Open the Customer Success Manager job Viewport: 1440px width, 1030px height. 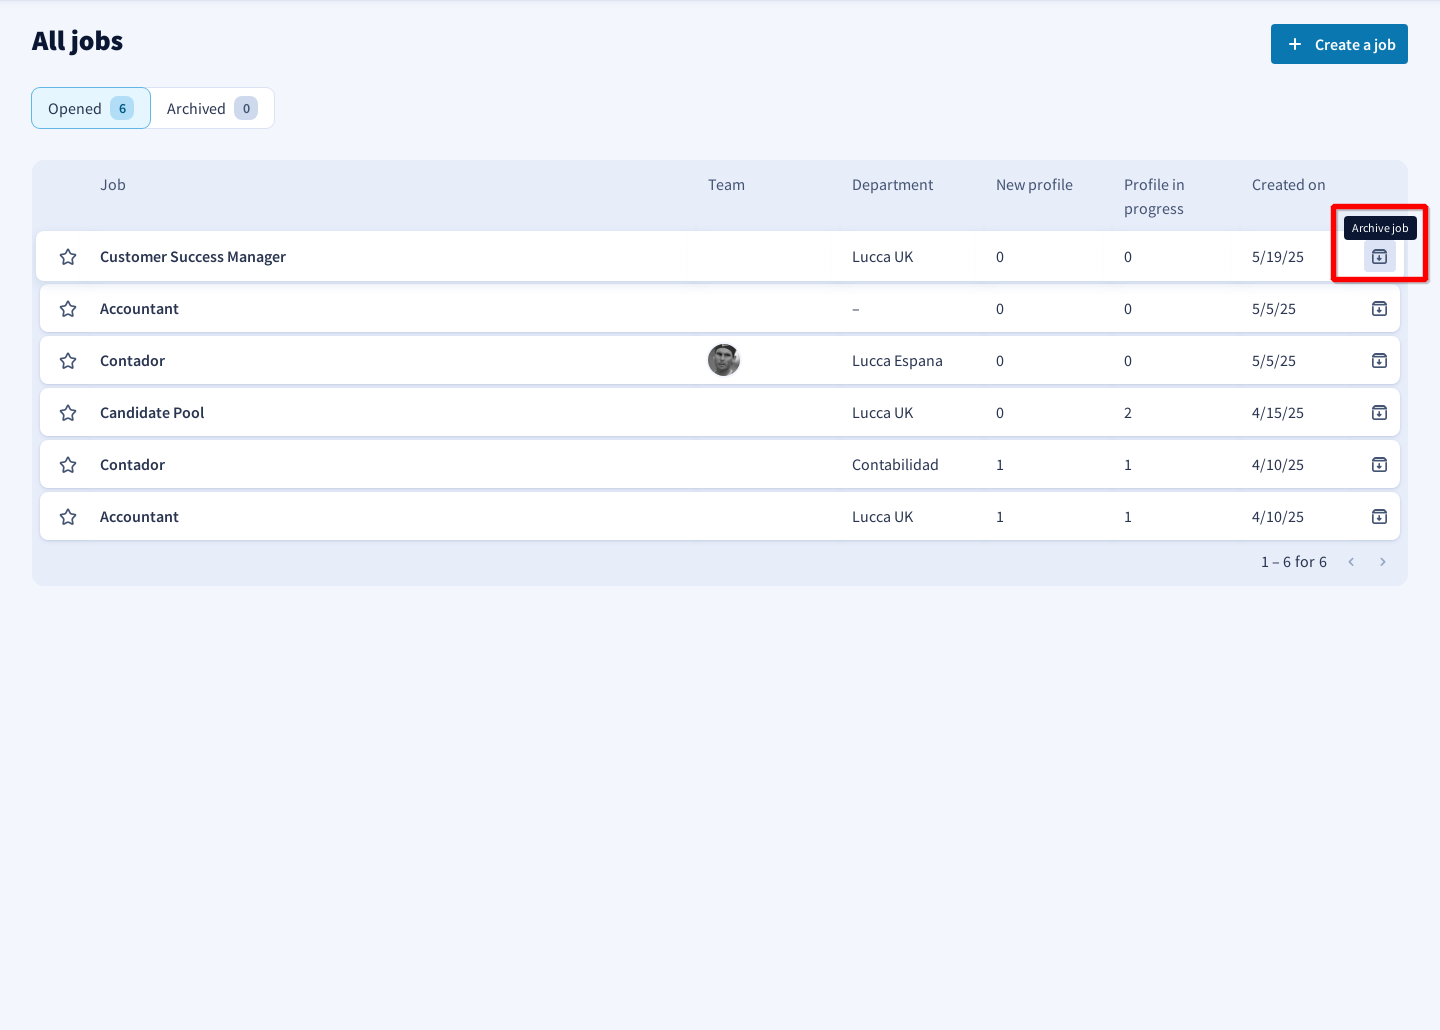click(x=193, y=257)
